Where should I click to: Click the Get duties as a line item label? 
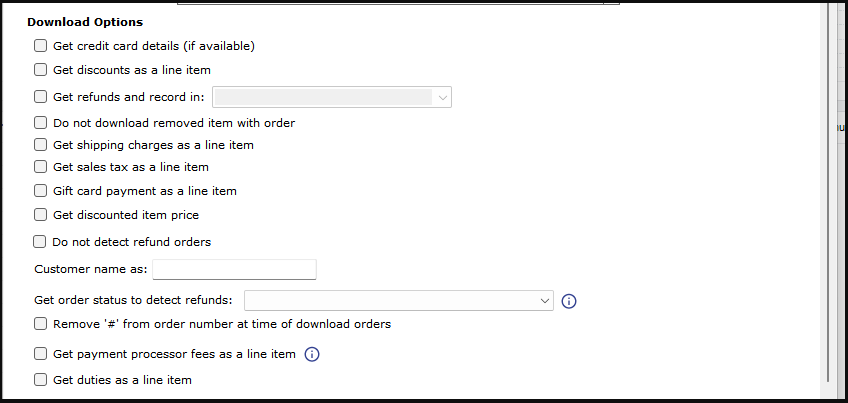(122, 380)
